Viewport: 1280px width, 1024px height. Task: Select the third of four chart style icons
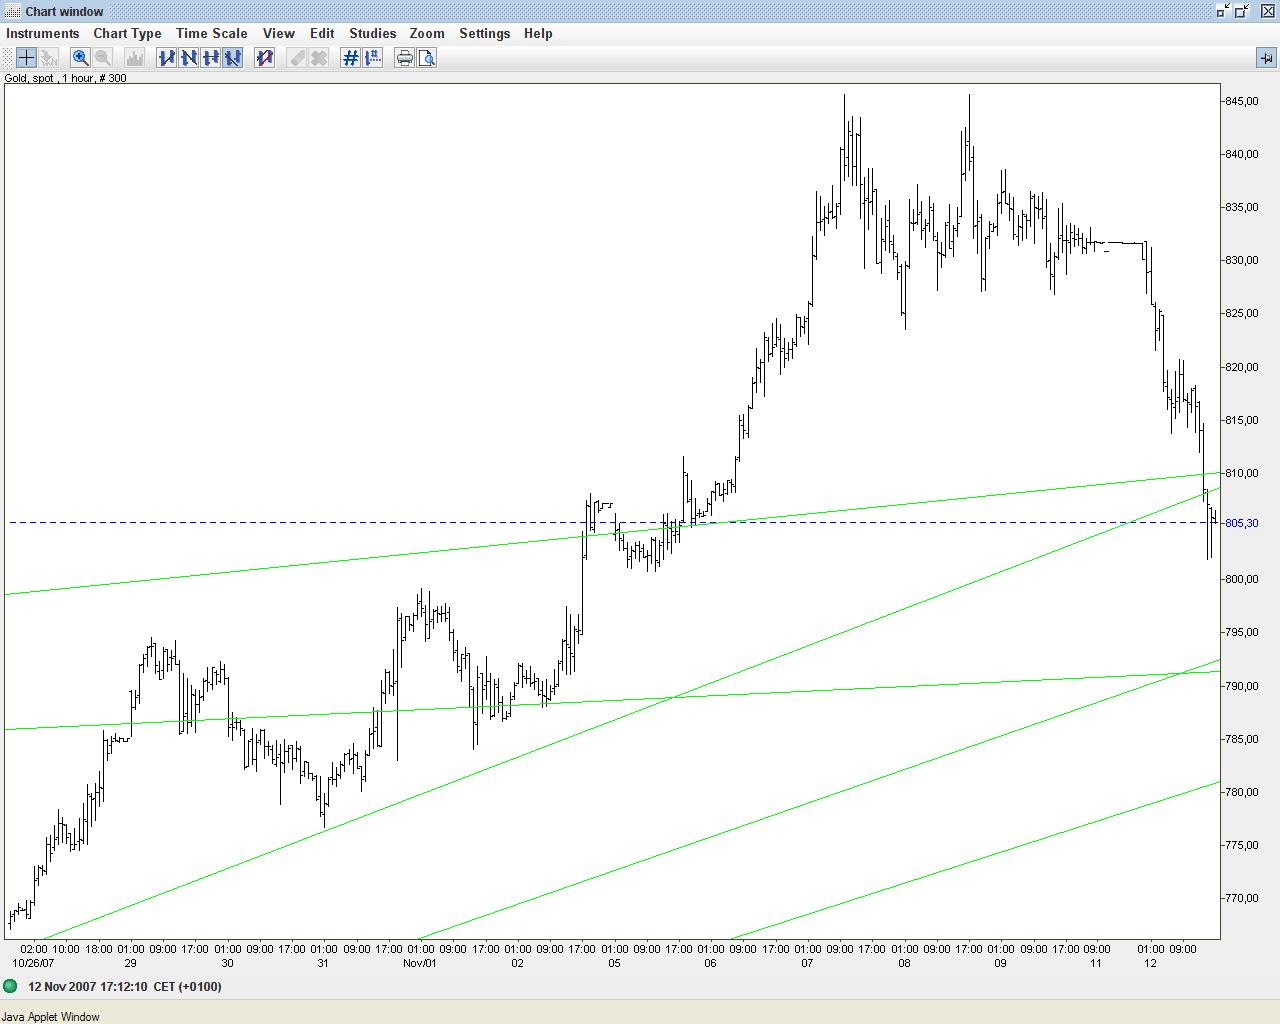click(x=211, y=58)
